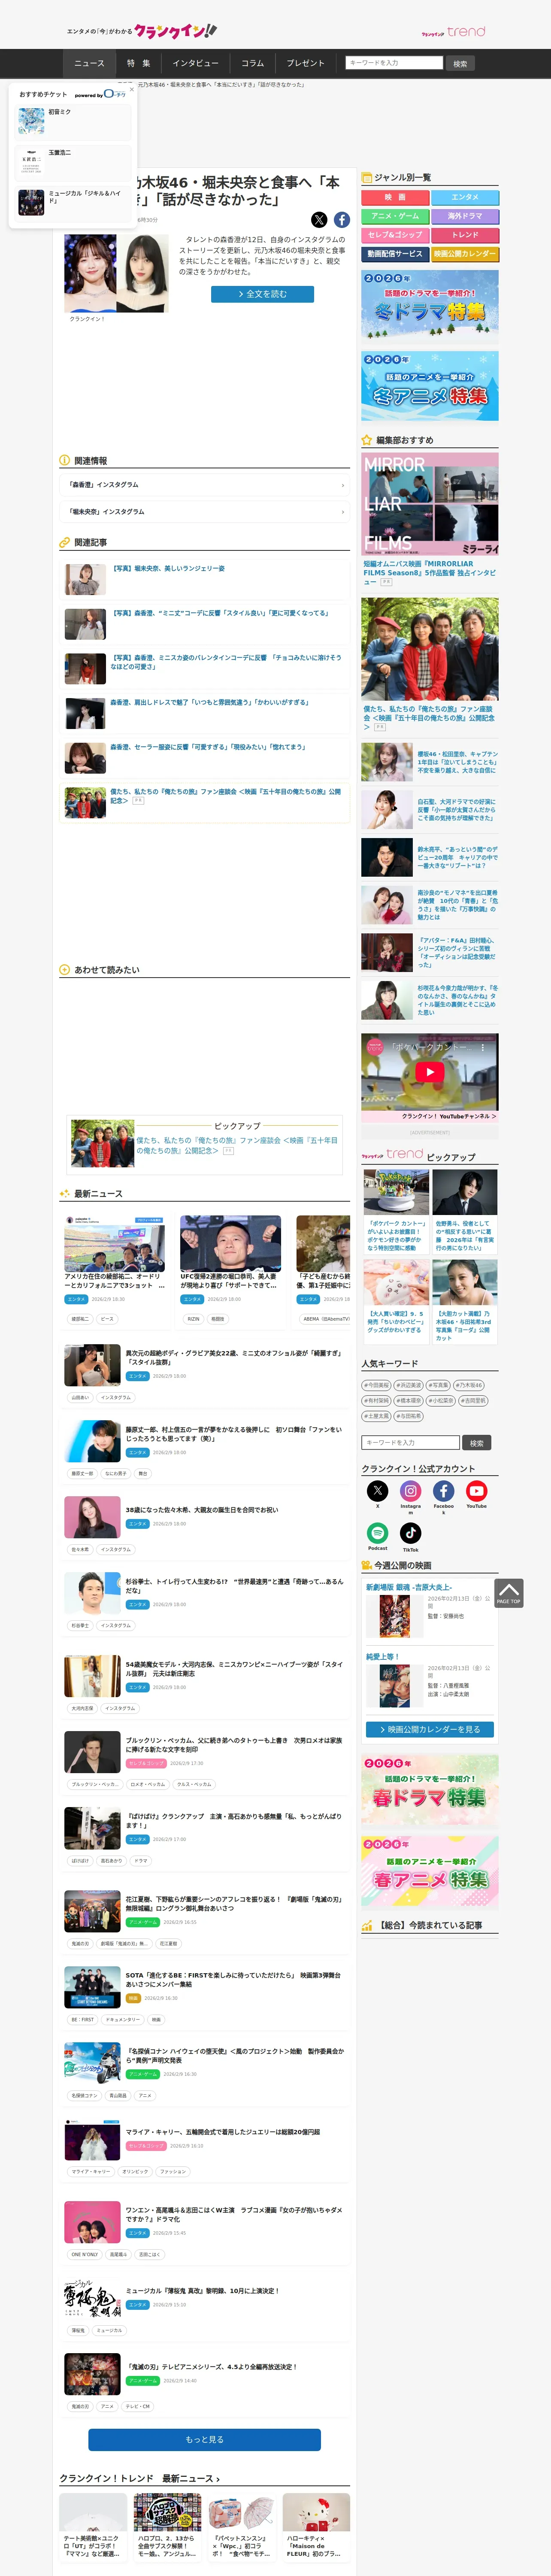The height and width of the screenshot is (2576, 551).
Task: Open related article 堀未央奈、美しいランジェリー姿
Action: [x=167, y=568]
